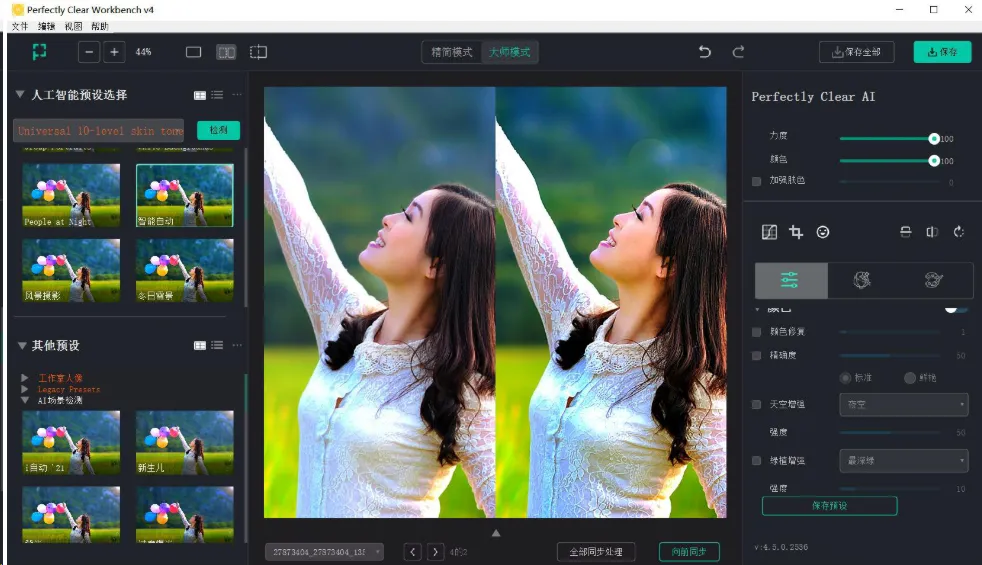Select the crop tool
Screen dimensions: 982x565
pyautogui.click(x=796, y=232)
